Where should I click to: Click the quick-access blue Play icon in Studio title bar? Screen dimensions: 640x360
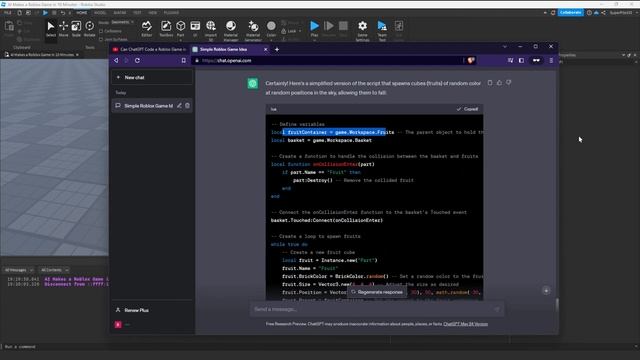coord(45,13)
